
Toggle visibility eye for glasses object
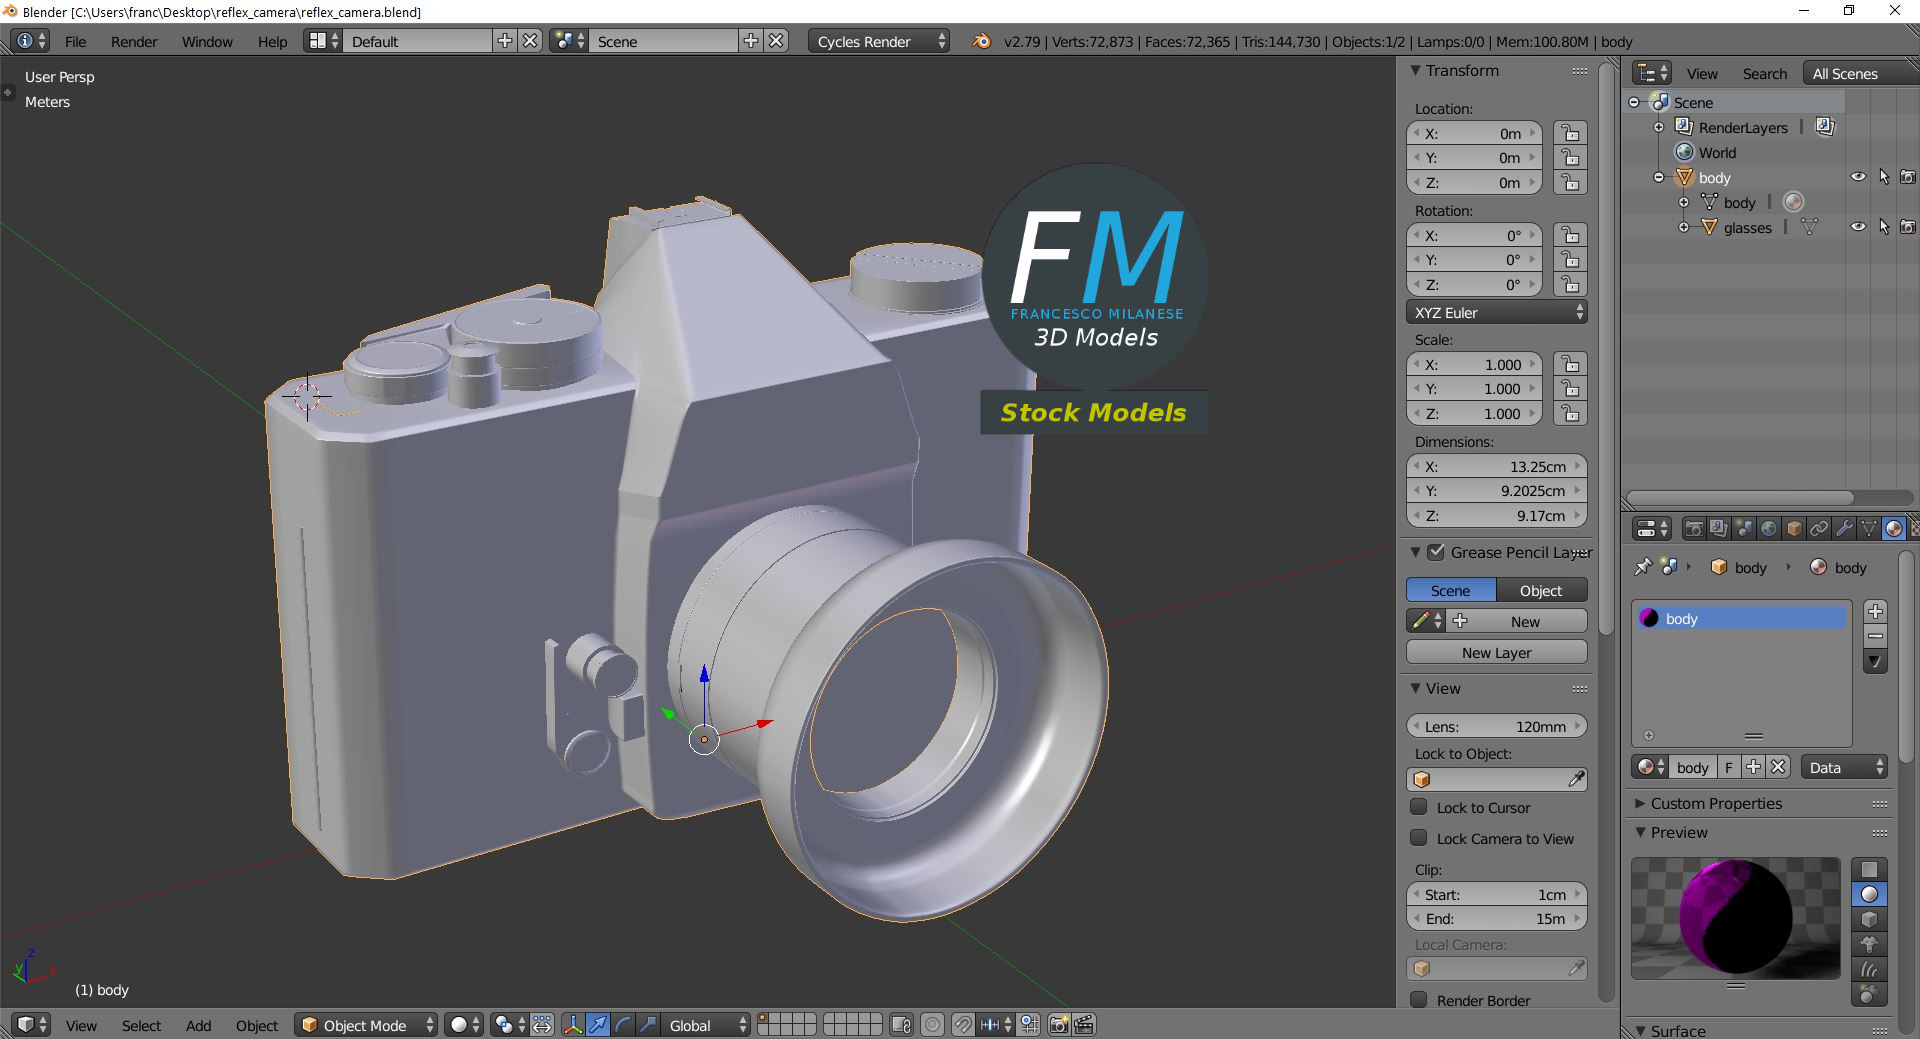(1858, 227)
